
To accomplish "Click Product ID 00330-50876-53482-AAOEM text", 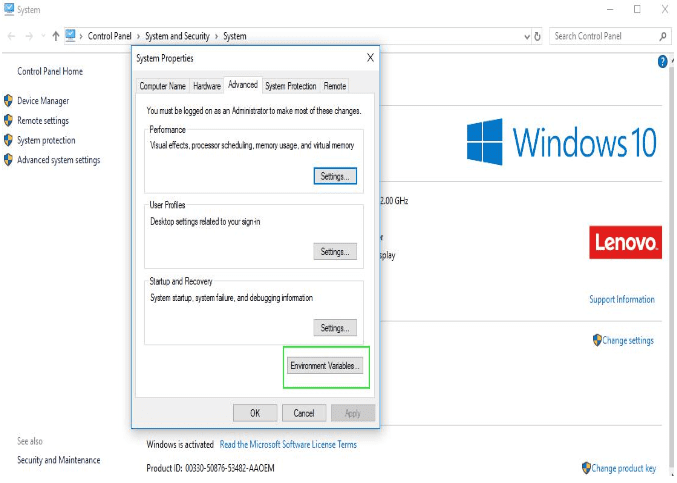I will click(x=210, y=468).
